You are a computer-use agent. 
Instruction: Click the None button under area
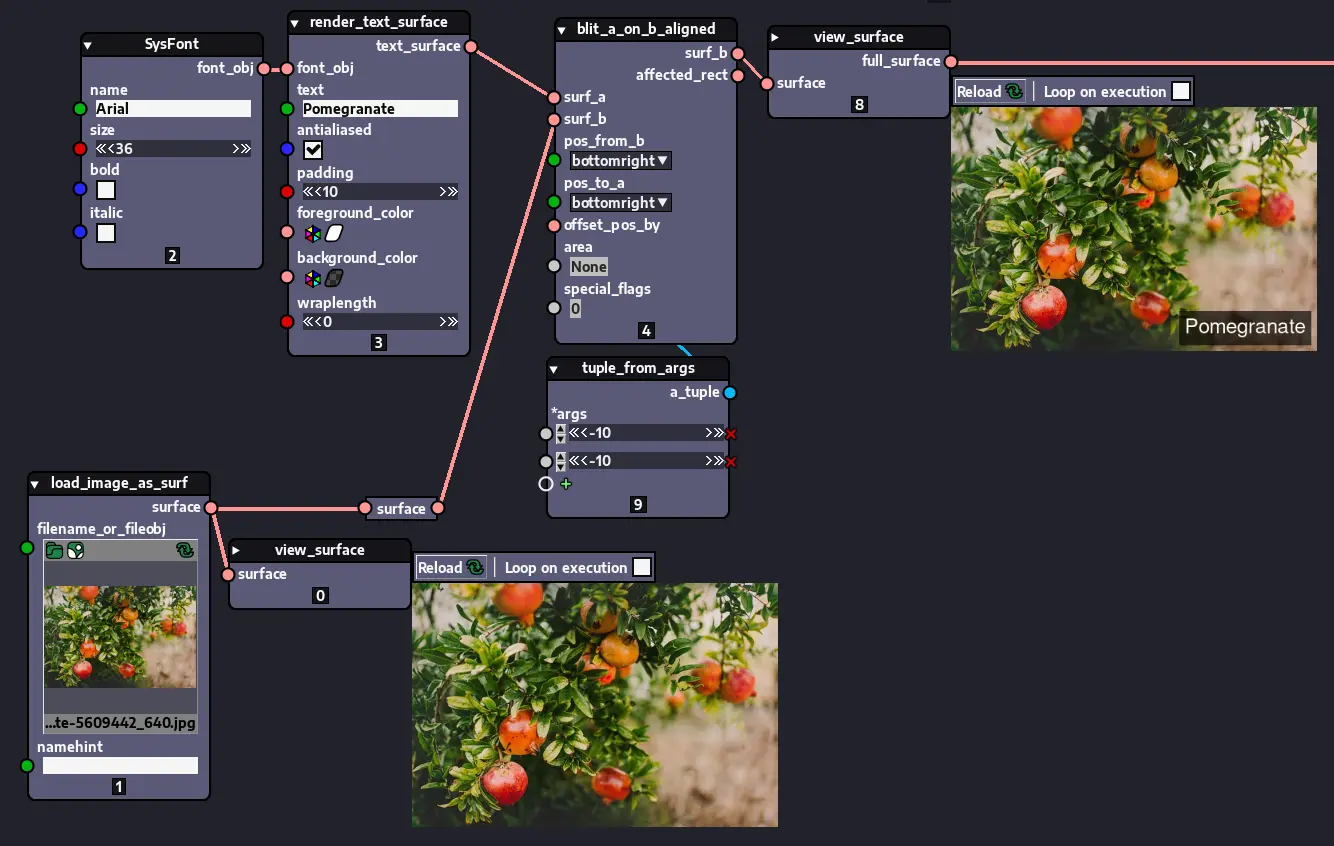click(x=589, y=267)
